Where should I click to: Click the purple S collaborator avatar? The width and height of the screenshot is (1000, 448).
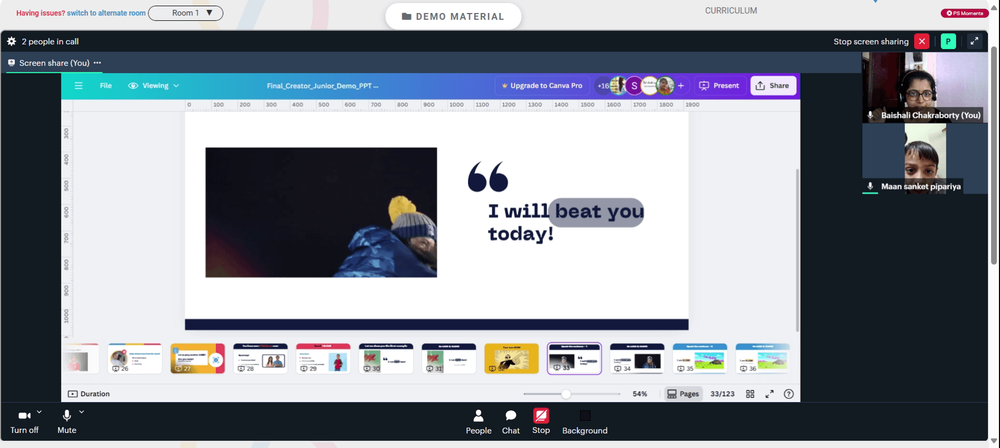633,86
